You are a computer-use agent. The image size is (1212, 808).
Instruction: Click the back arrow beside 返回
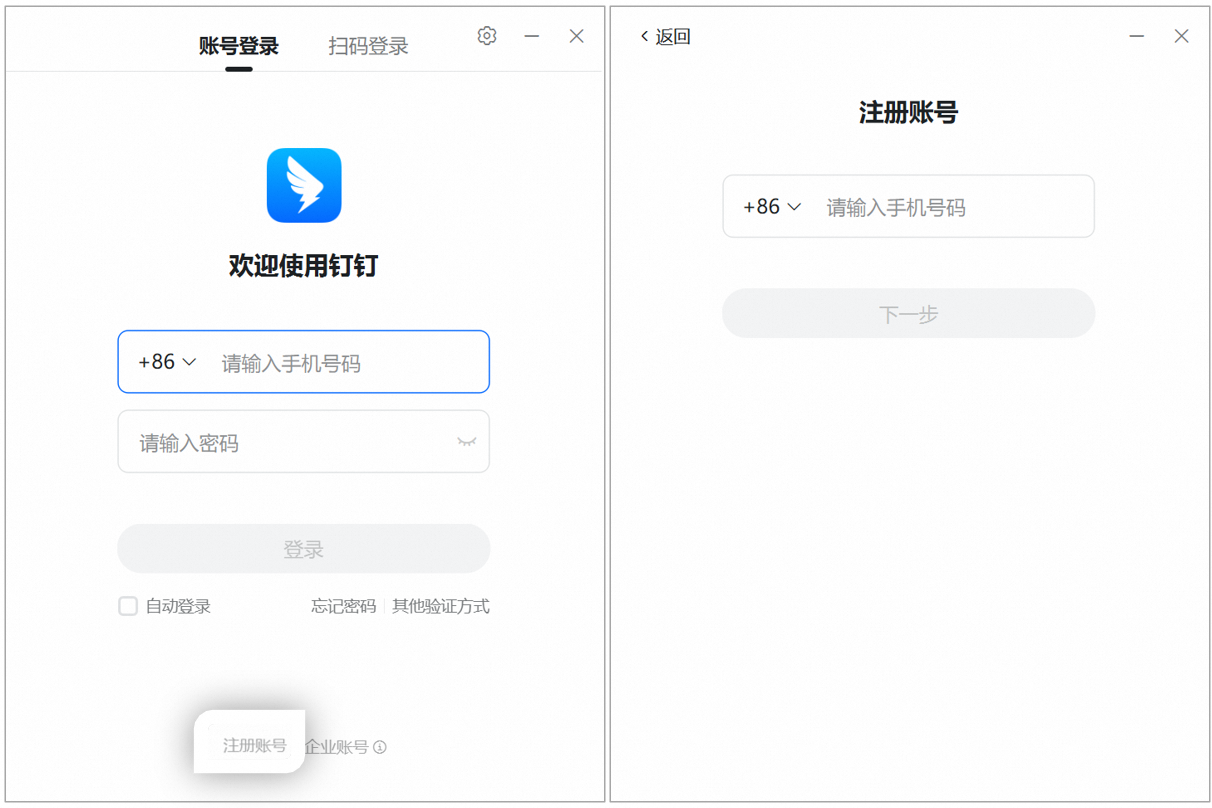coord(644,37)
